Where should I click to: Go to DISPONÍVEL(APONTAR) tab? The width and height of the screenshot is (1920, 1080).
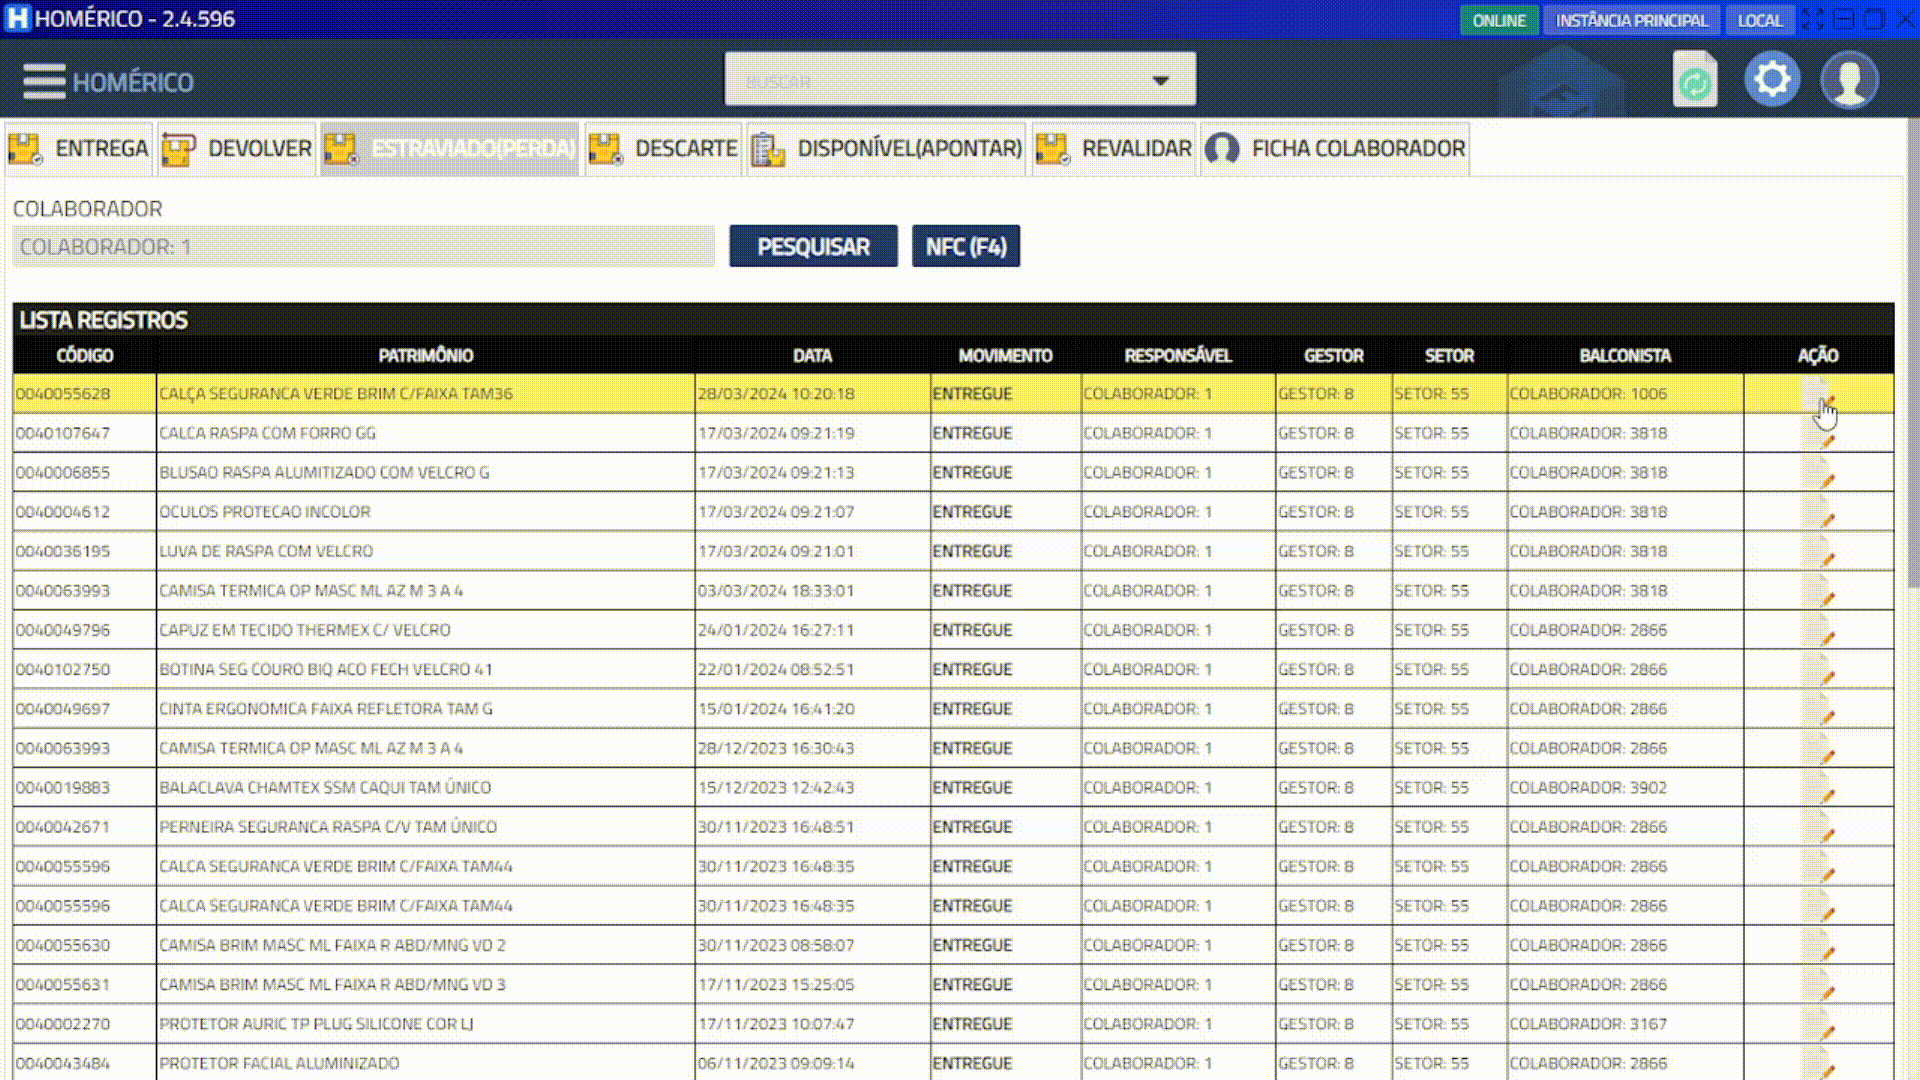(886, 149)
